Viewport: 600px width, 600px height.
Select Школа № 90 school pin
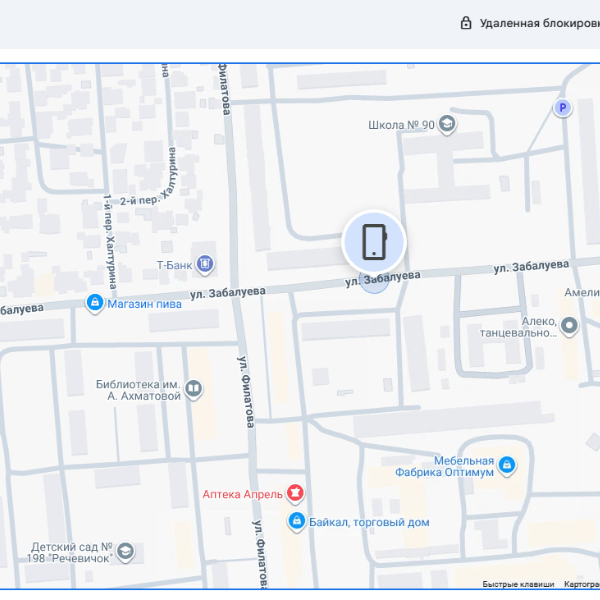[447, 124]
